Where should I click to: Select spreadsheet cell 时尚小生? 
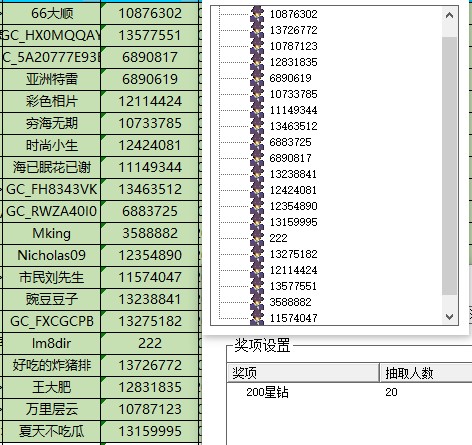tap(51, 145)
